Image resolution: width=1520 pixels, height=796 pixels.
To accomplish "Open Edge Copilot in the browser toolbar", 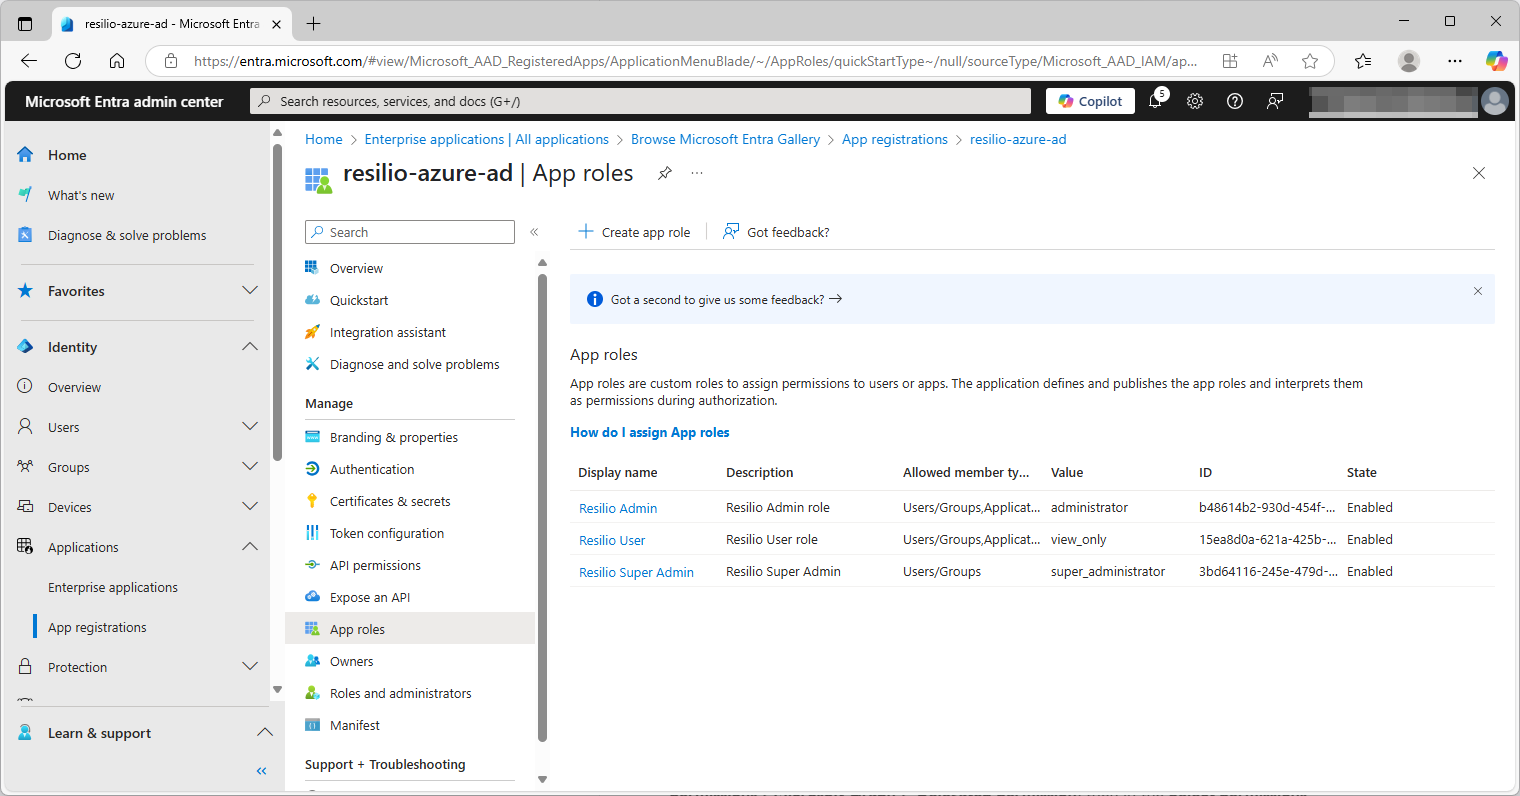I will click(x=1497, y=61).
